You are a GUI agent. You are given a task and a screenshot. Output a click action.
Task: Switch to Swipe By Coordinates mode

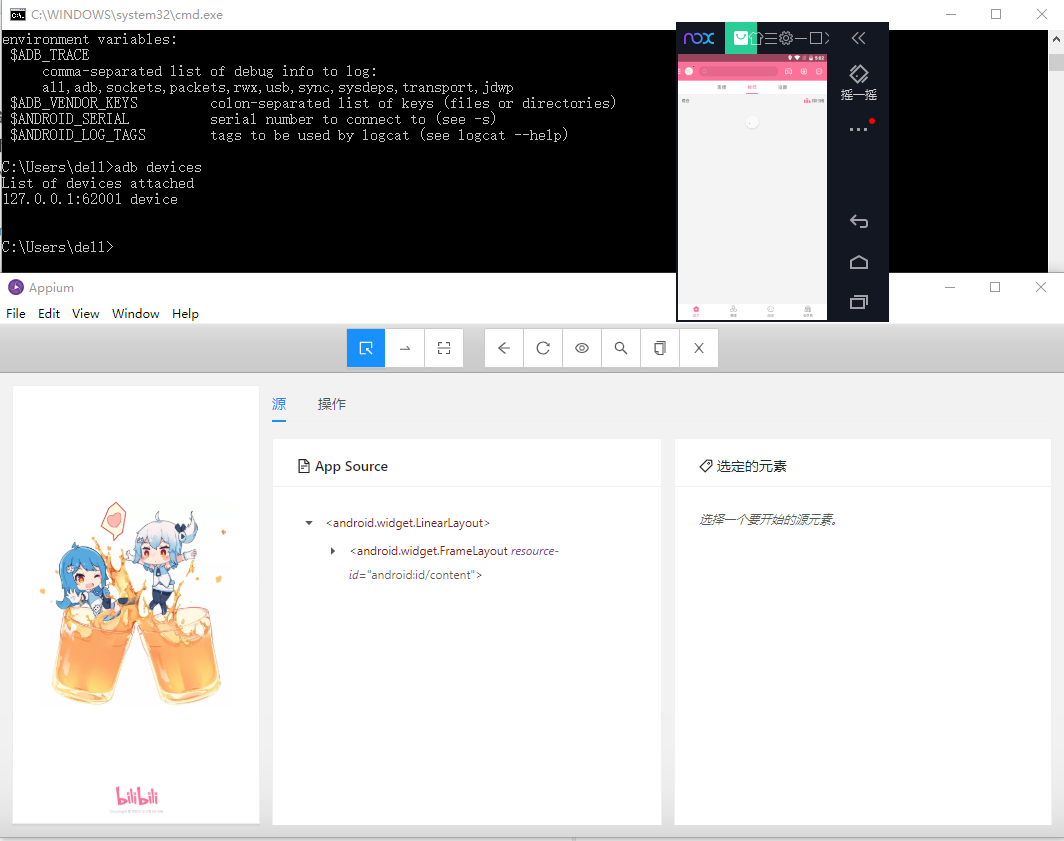(x=405, y=348)
